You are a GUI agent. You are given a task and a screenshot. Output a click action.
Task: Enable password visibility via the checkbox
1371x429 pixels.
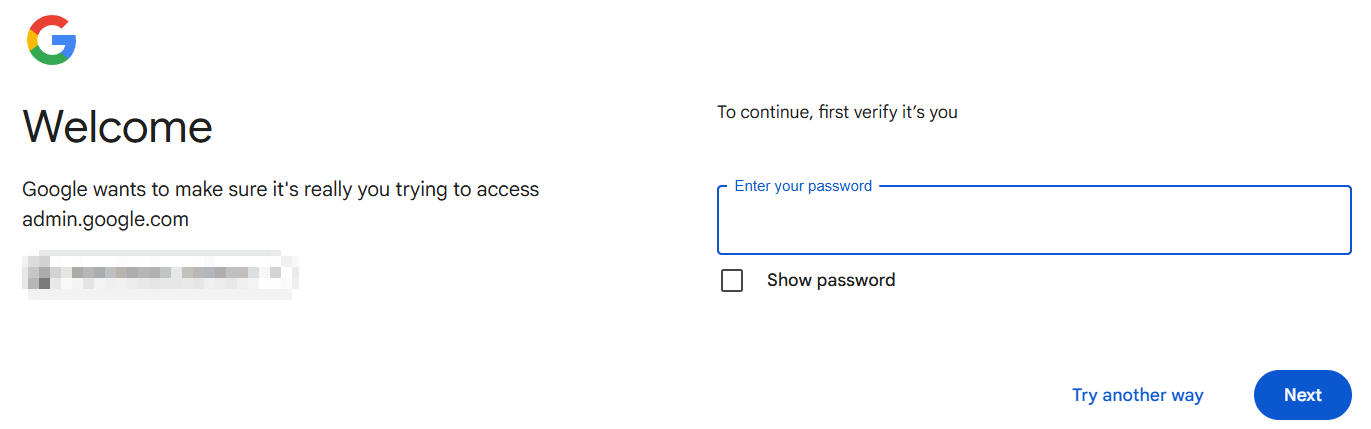[732, 281]
